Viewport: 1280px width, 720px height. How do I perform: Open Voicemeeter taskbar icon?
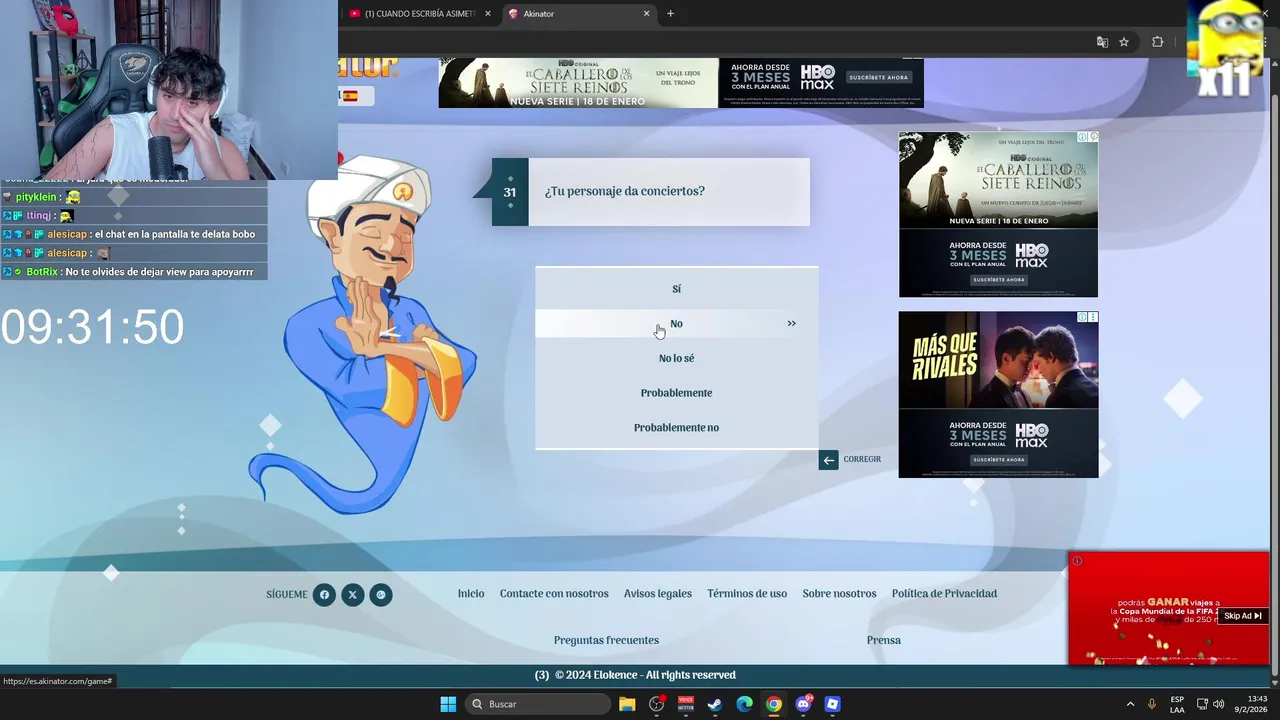point(686,704)
